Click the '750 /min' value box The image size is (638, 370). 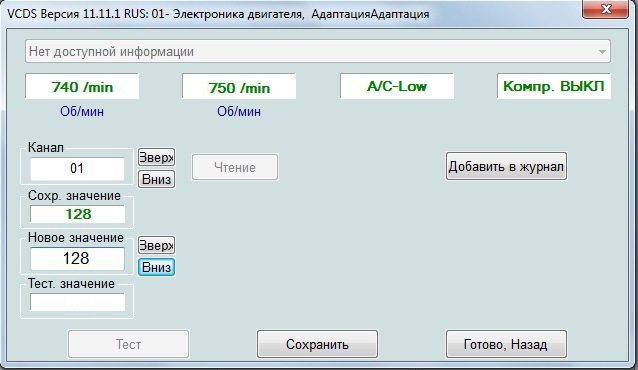tap(239, 86)
